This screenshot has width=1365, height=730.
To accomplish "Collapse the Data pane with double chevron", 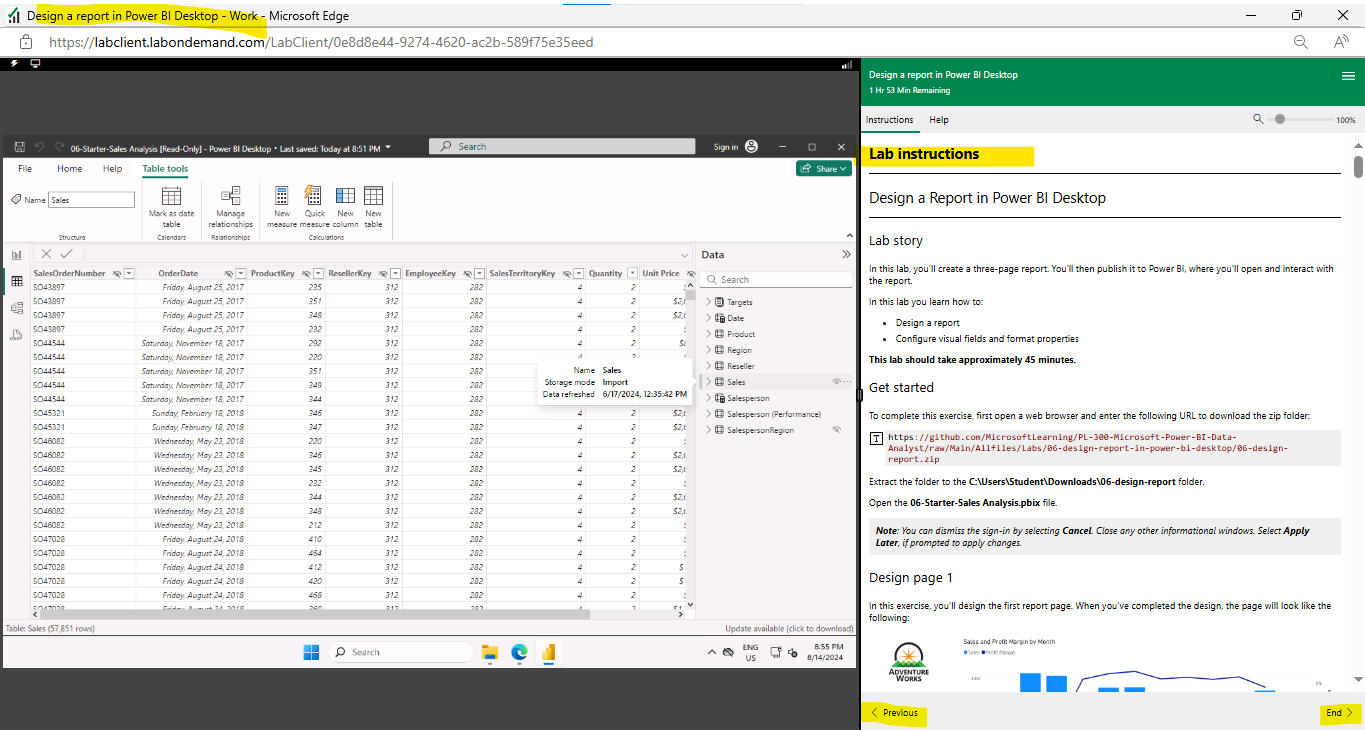I will 846,255.
